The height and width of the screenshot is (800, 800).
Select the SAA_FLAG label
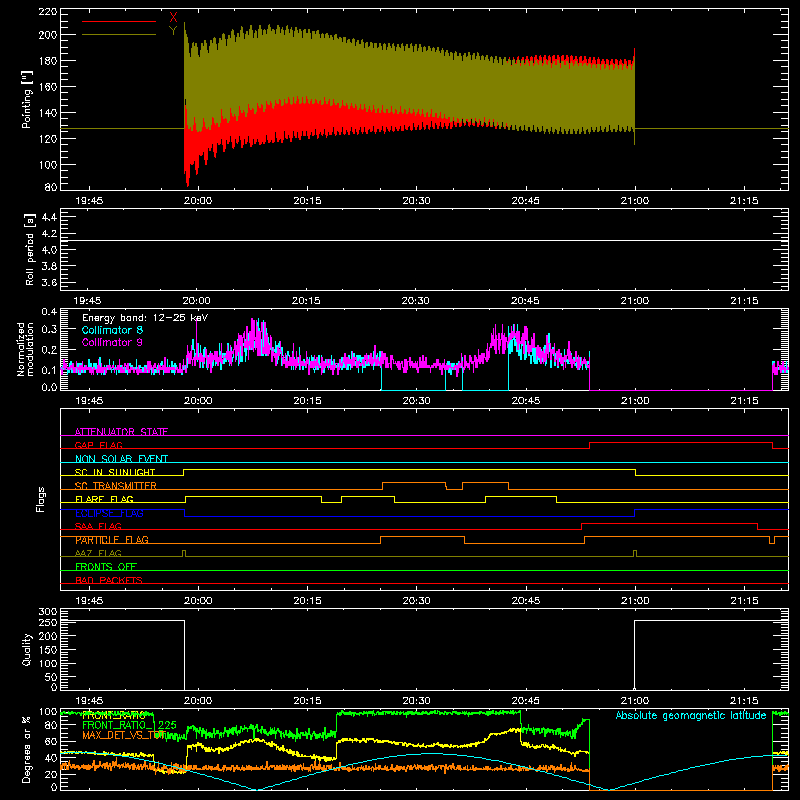click(x=98, y=526)
